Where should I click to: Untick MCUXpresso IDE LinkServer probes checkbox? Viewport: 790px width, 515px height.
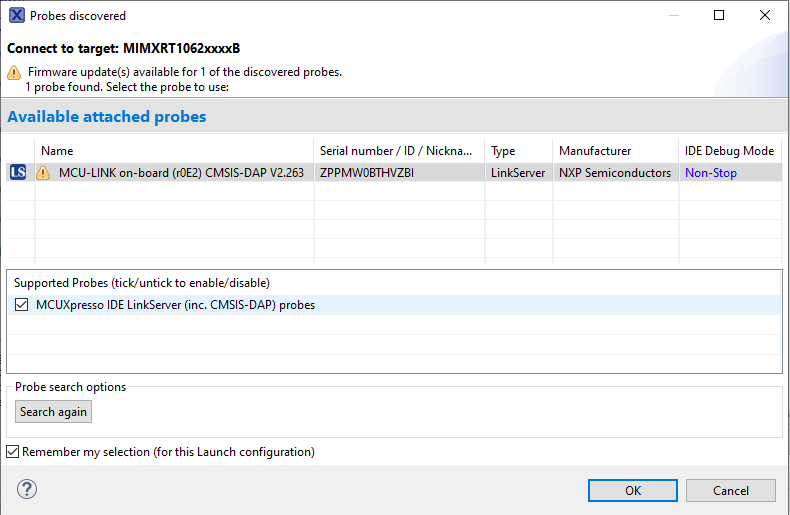pos(22,305)
